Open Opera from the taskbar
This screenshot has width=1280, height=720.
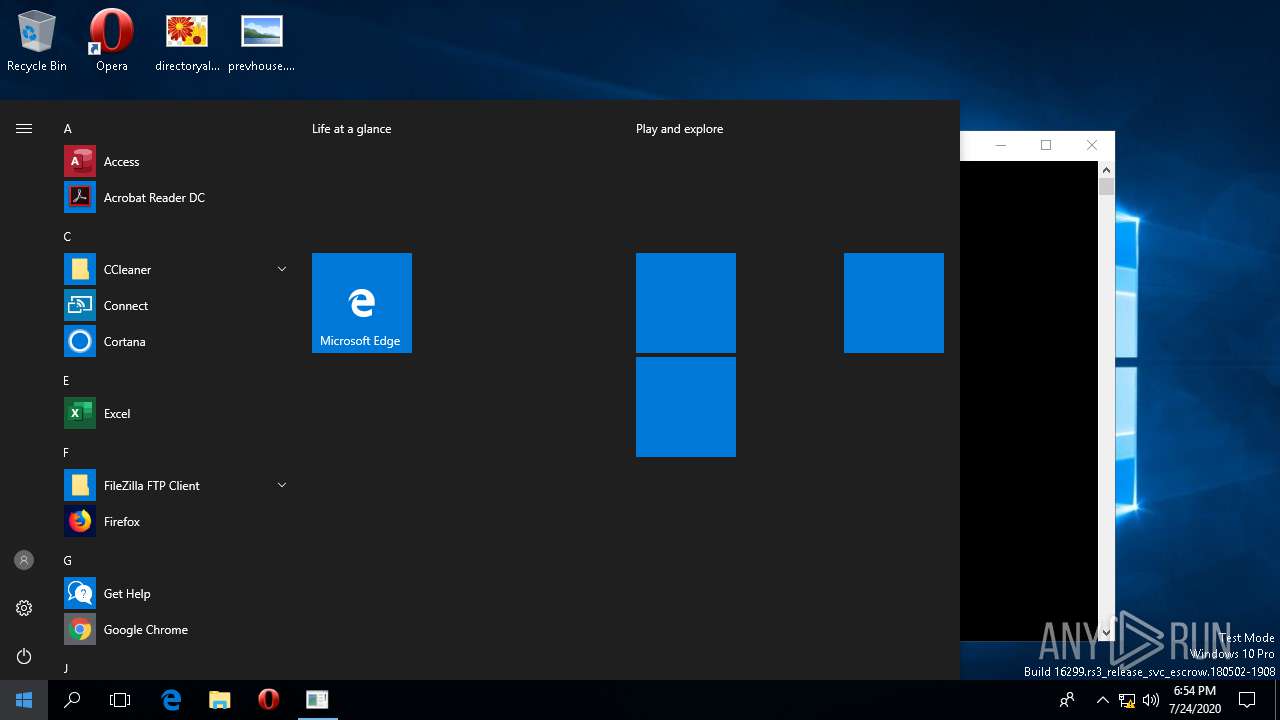point(268,700)
